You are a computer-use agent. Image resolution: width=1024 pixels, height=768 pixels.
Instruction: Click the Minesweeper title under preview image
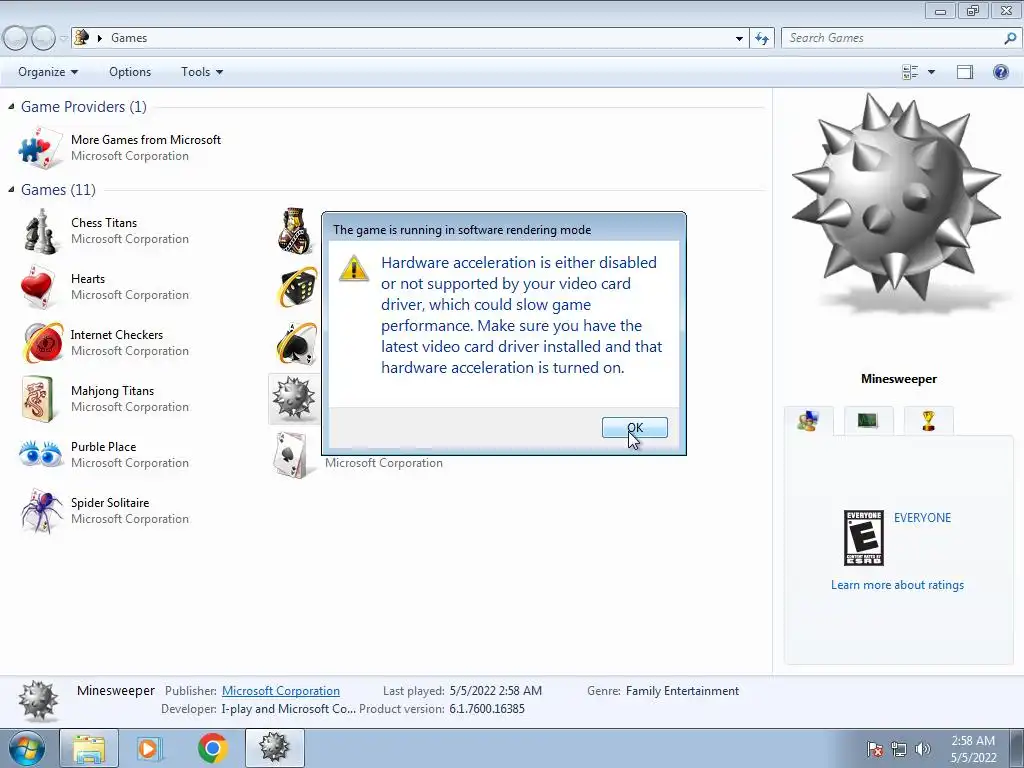(x=899, y=379)
